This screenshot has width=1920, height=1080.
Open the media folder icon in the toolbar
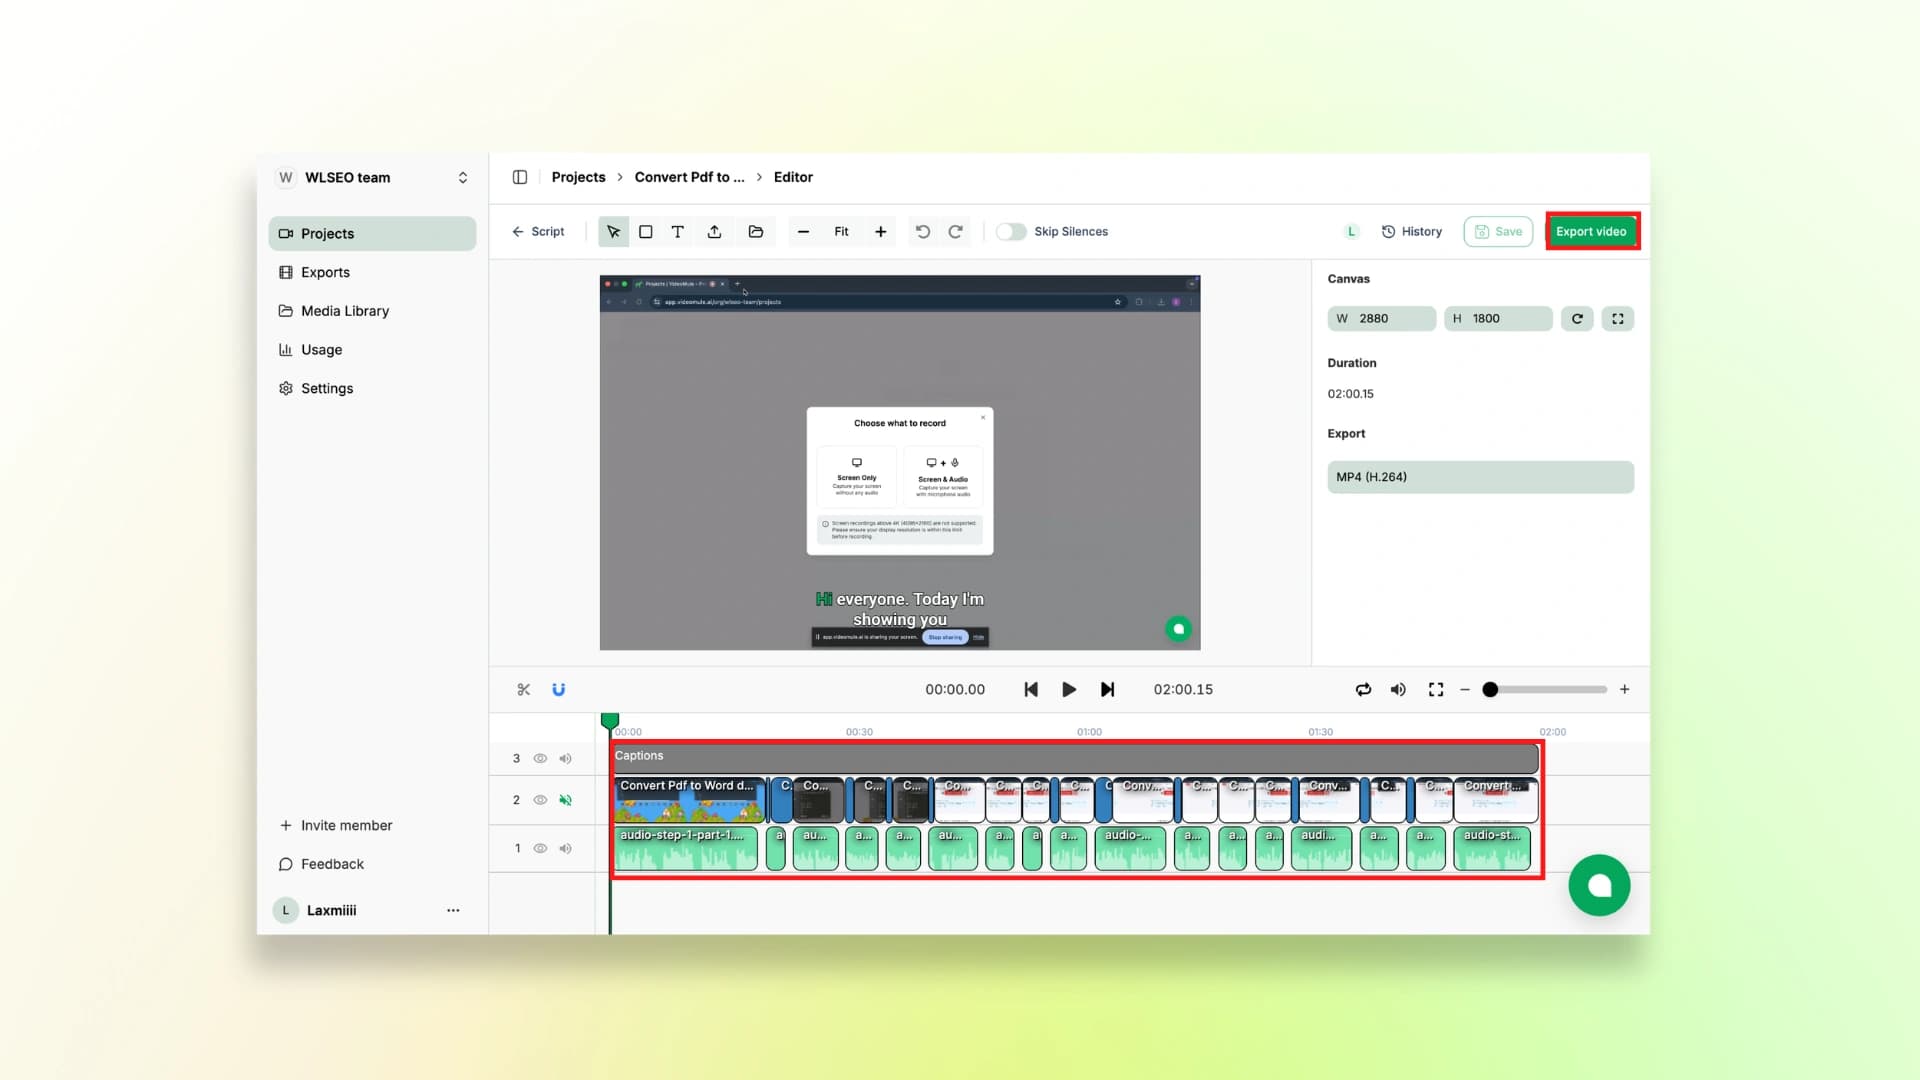tap(756, 231)
